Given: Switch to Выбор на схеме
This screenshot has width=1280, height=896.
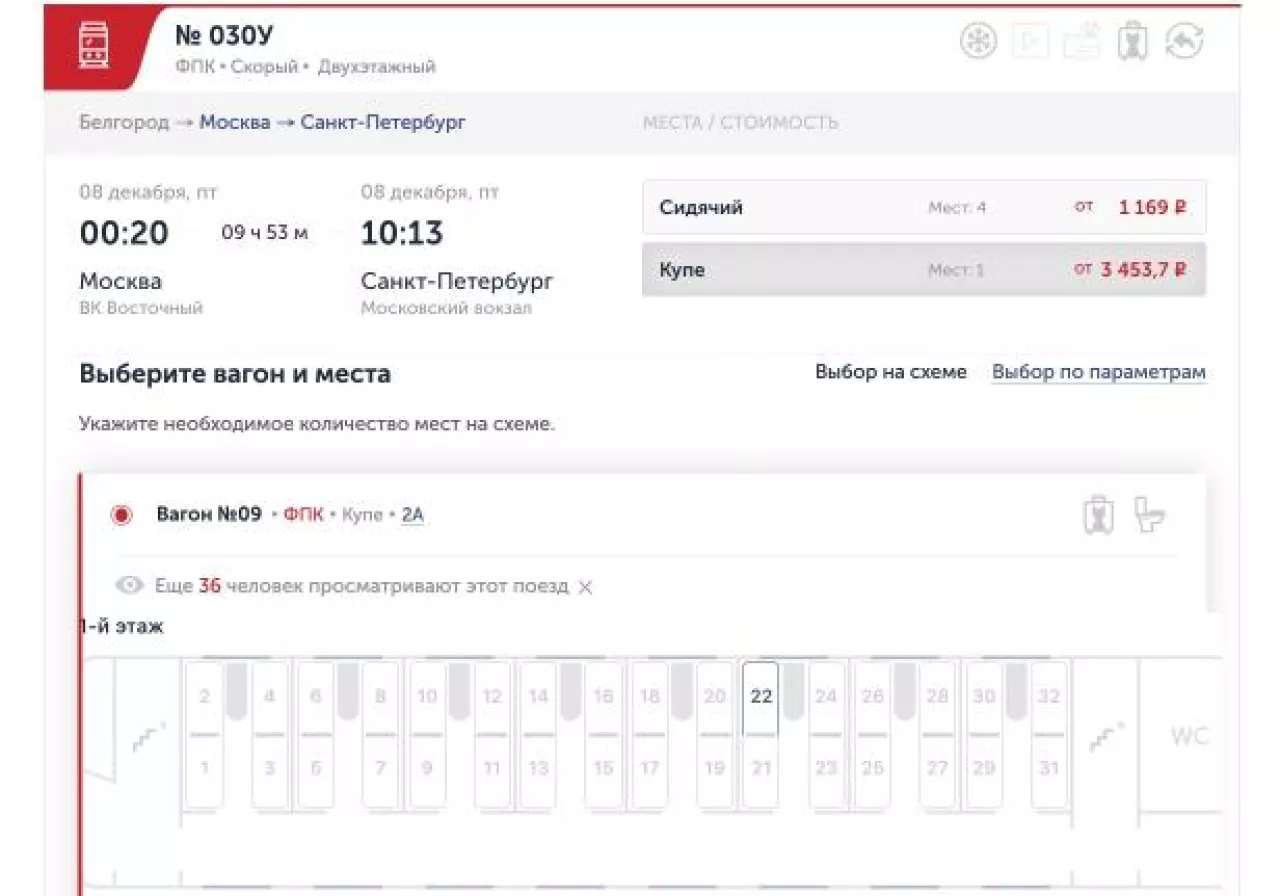Looking at the screenshot, I should click(890, 372).
